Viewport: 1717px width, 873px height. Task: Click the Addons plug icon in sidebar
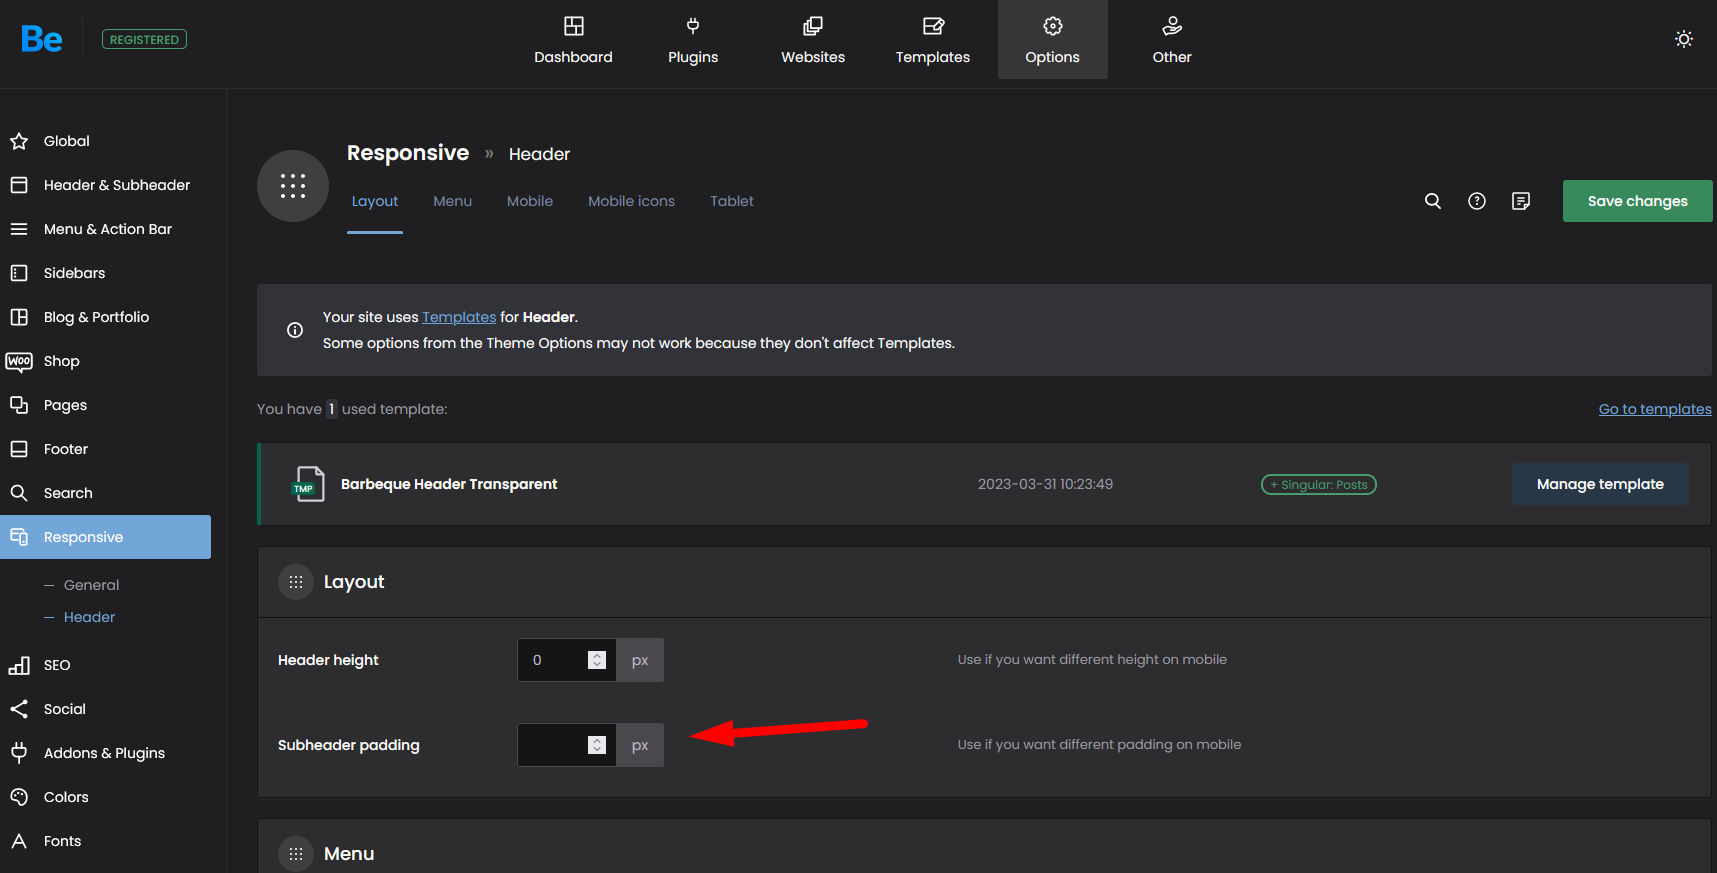pyautogui.click(x=19, y=753)
